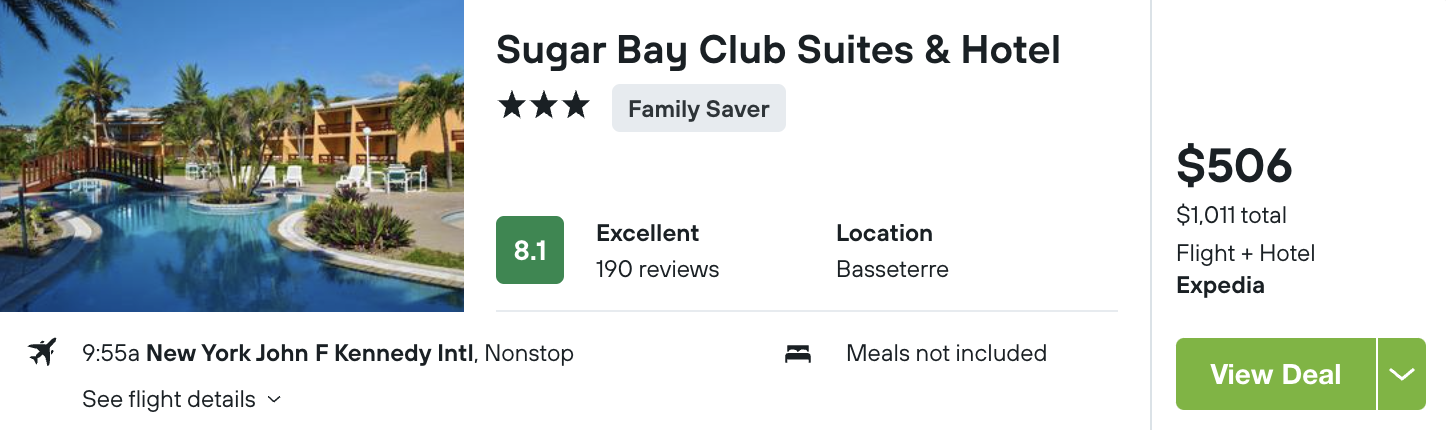Click the Basseterre location text
Screen dimensions: 1446x430
click(892, 269)
